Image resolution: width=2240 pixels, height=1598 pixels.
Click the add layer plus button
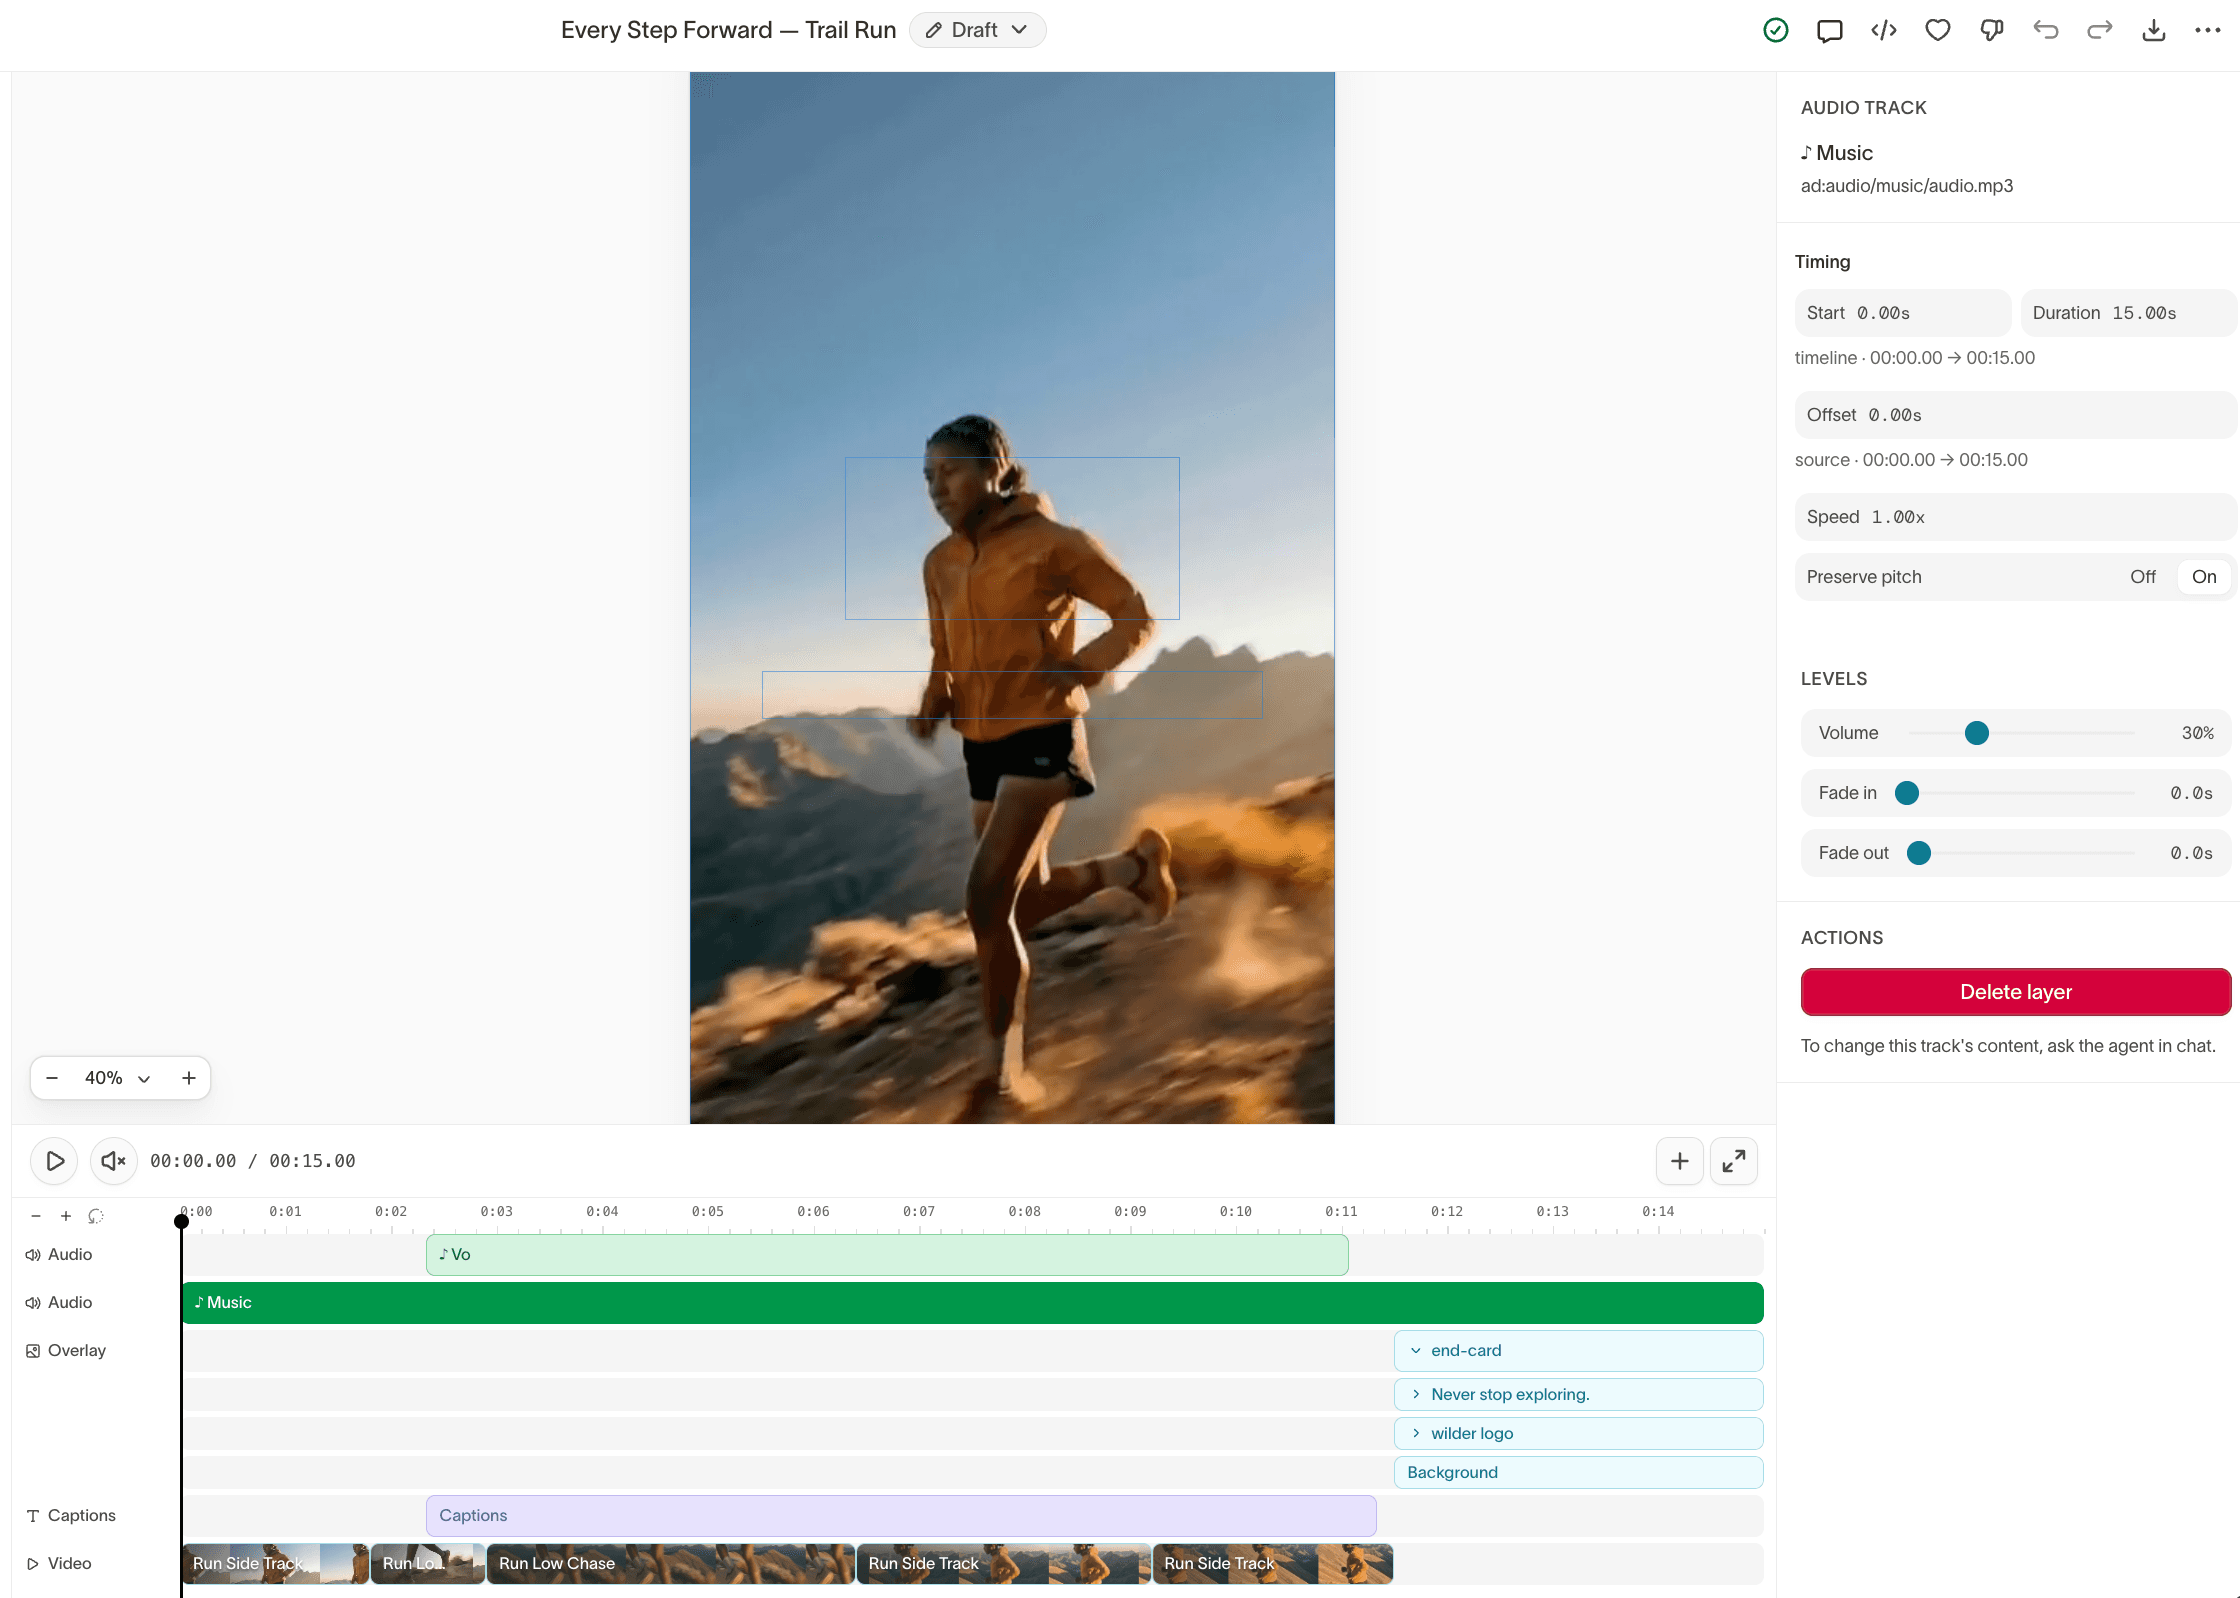[1680, 1161]
